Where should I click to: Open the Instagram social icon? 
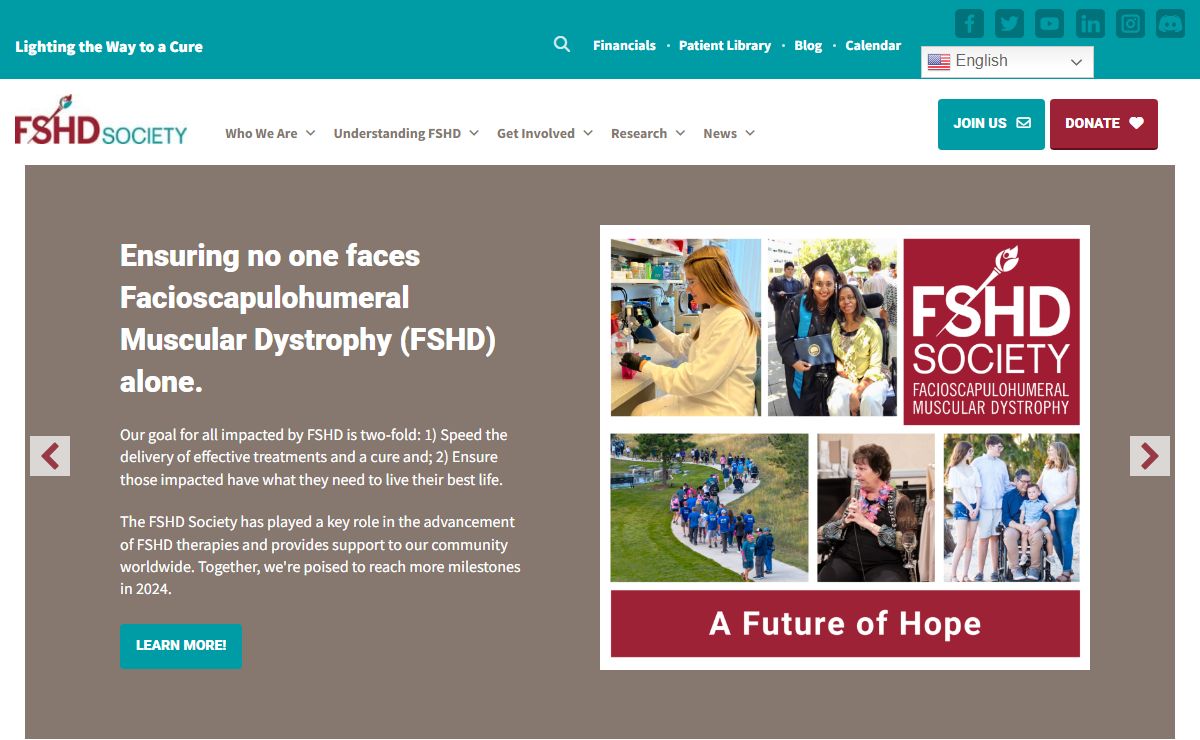[1130, 23]
